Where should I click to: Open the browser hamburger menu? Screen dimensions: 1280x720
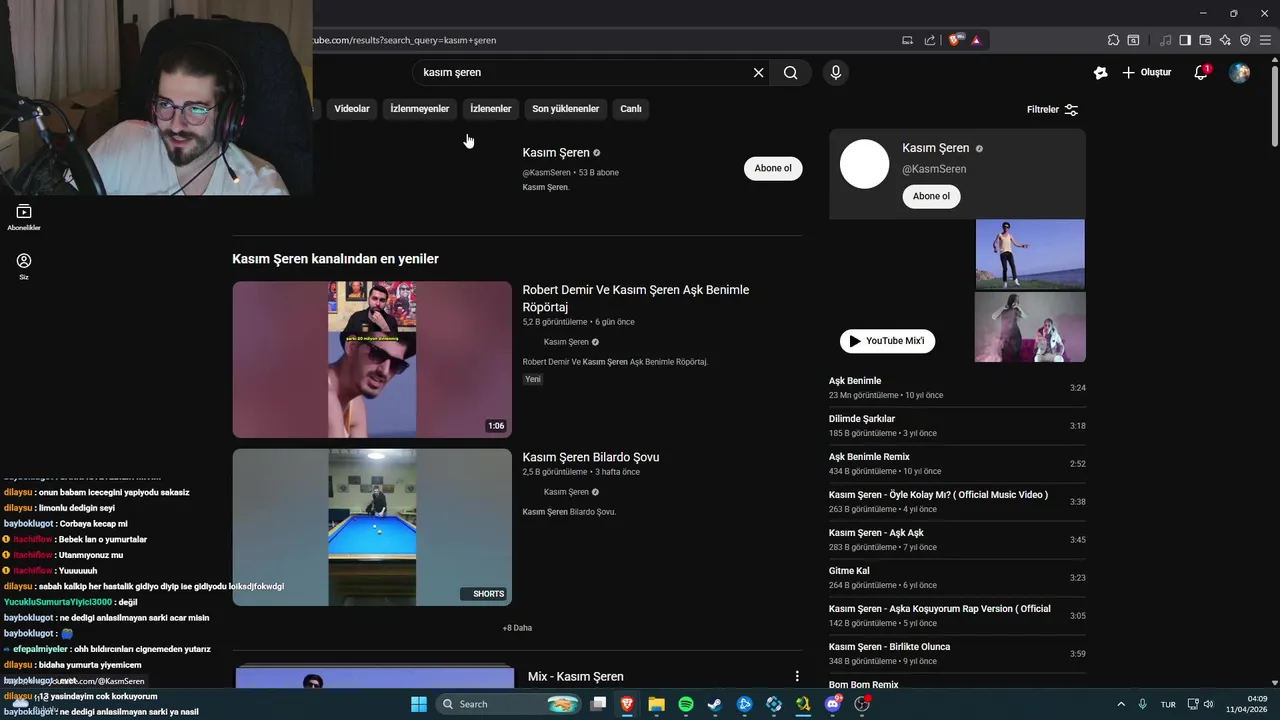1265,40
